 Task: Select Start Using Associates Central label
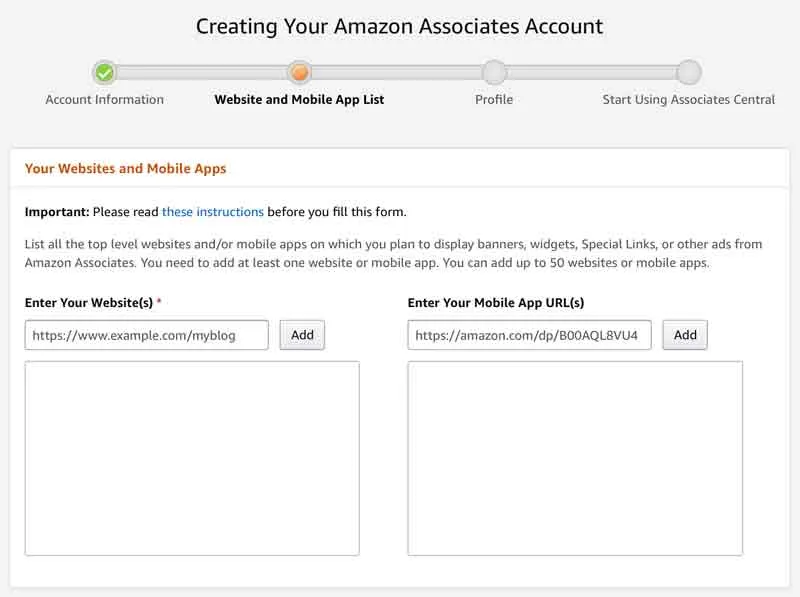688,99
